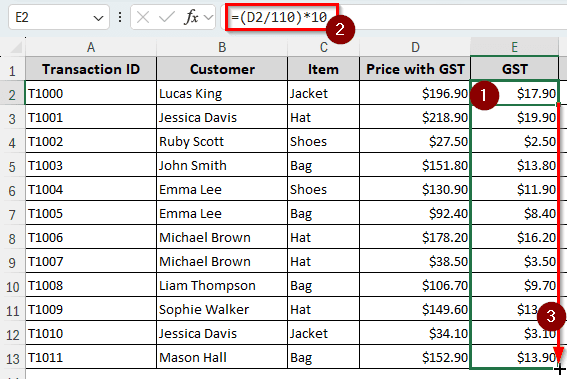Click the Customer header cell

click(222, 69)
